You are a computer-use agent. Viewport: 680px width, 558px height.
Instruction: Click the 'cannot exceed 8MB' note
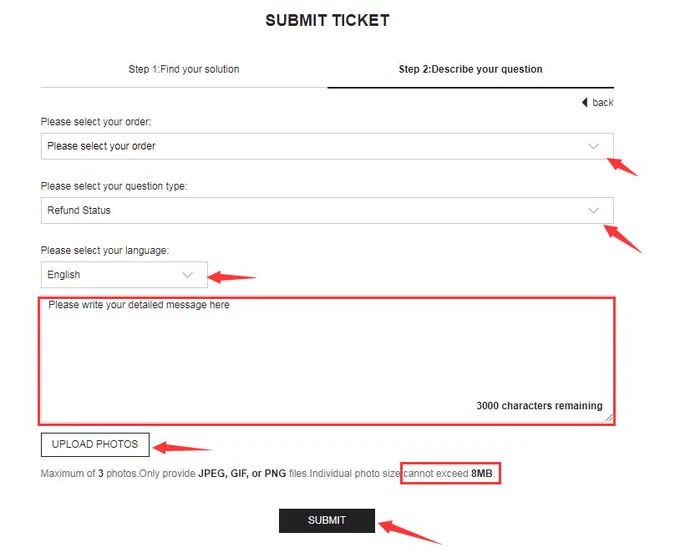[450, 473]
